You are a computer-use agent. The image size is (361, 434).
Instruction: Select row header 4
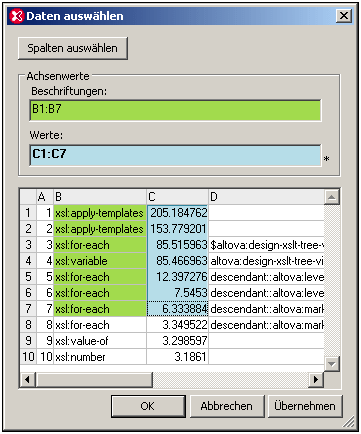click(28, 261)
